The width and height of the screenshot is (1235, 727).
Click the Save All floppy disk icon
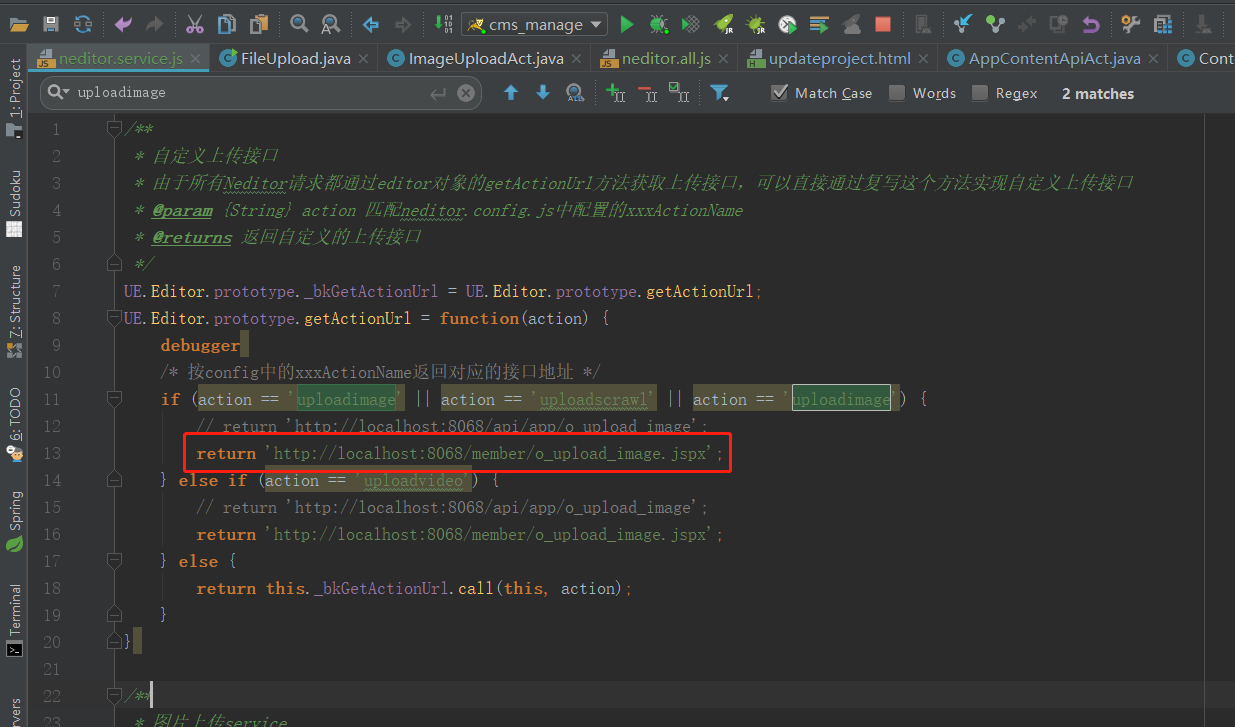[x=51, y=24]
